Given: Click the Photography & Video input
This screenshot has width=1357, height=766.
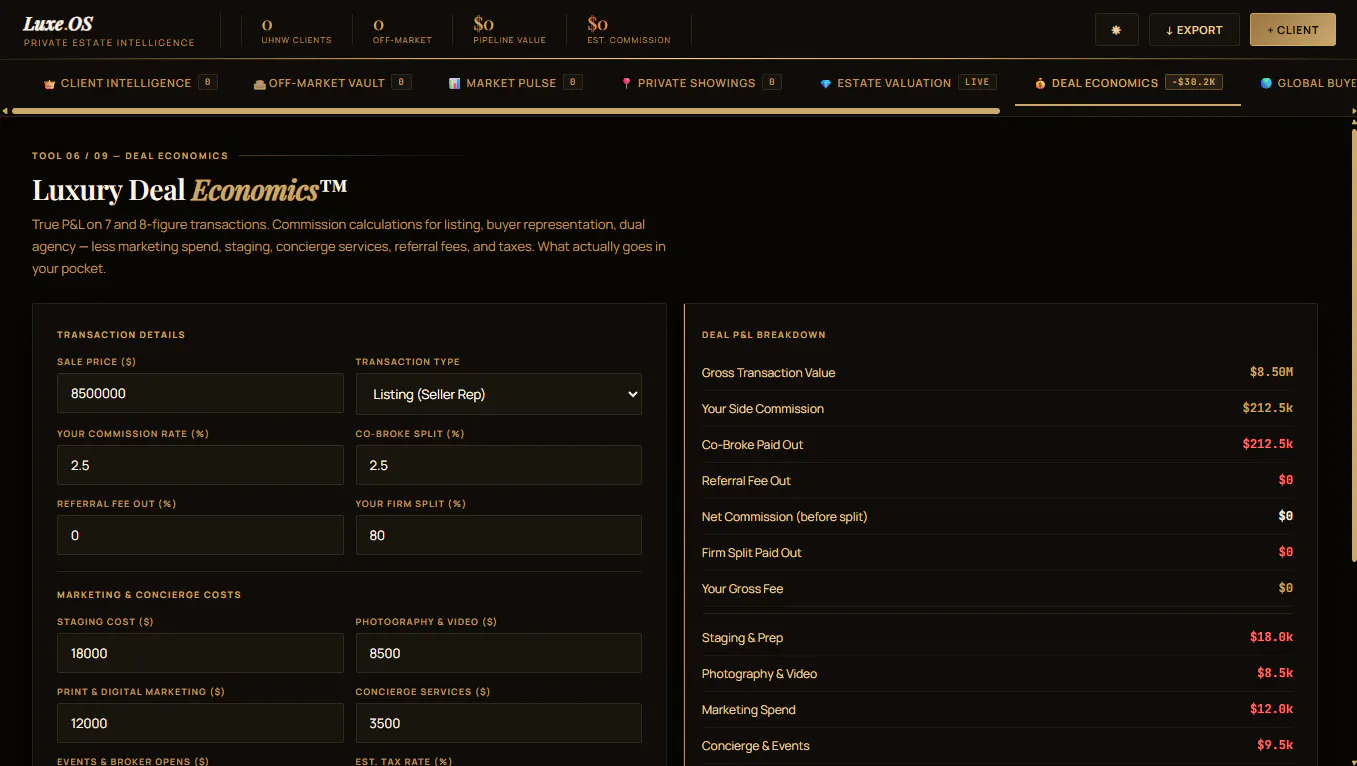Looking at the screenshot, I should [499, 653].
